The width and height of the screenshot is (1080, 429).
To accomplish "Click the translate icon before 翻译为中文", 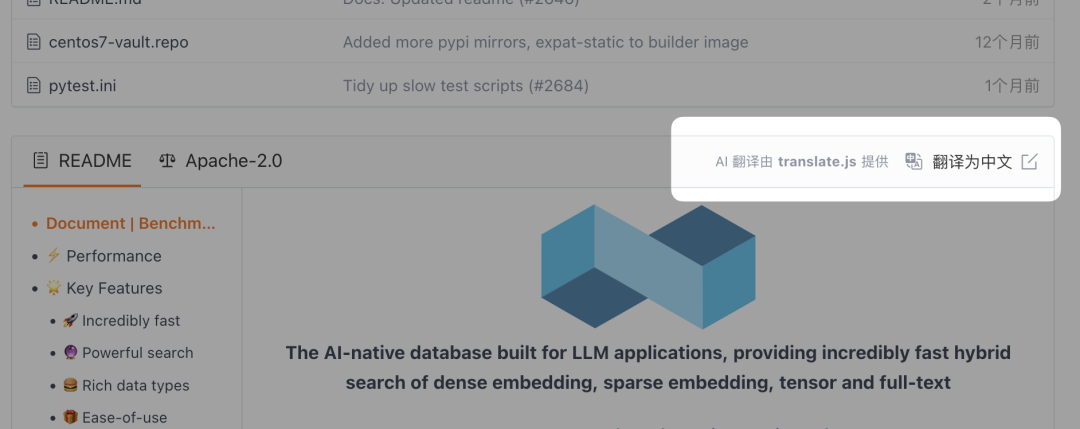I will point(913,162).
